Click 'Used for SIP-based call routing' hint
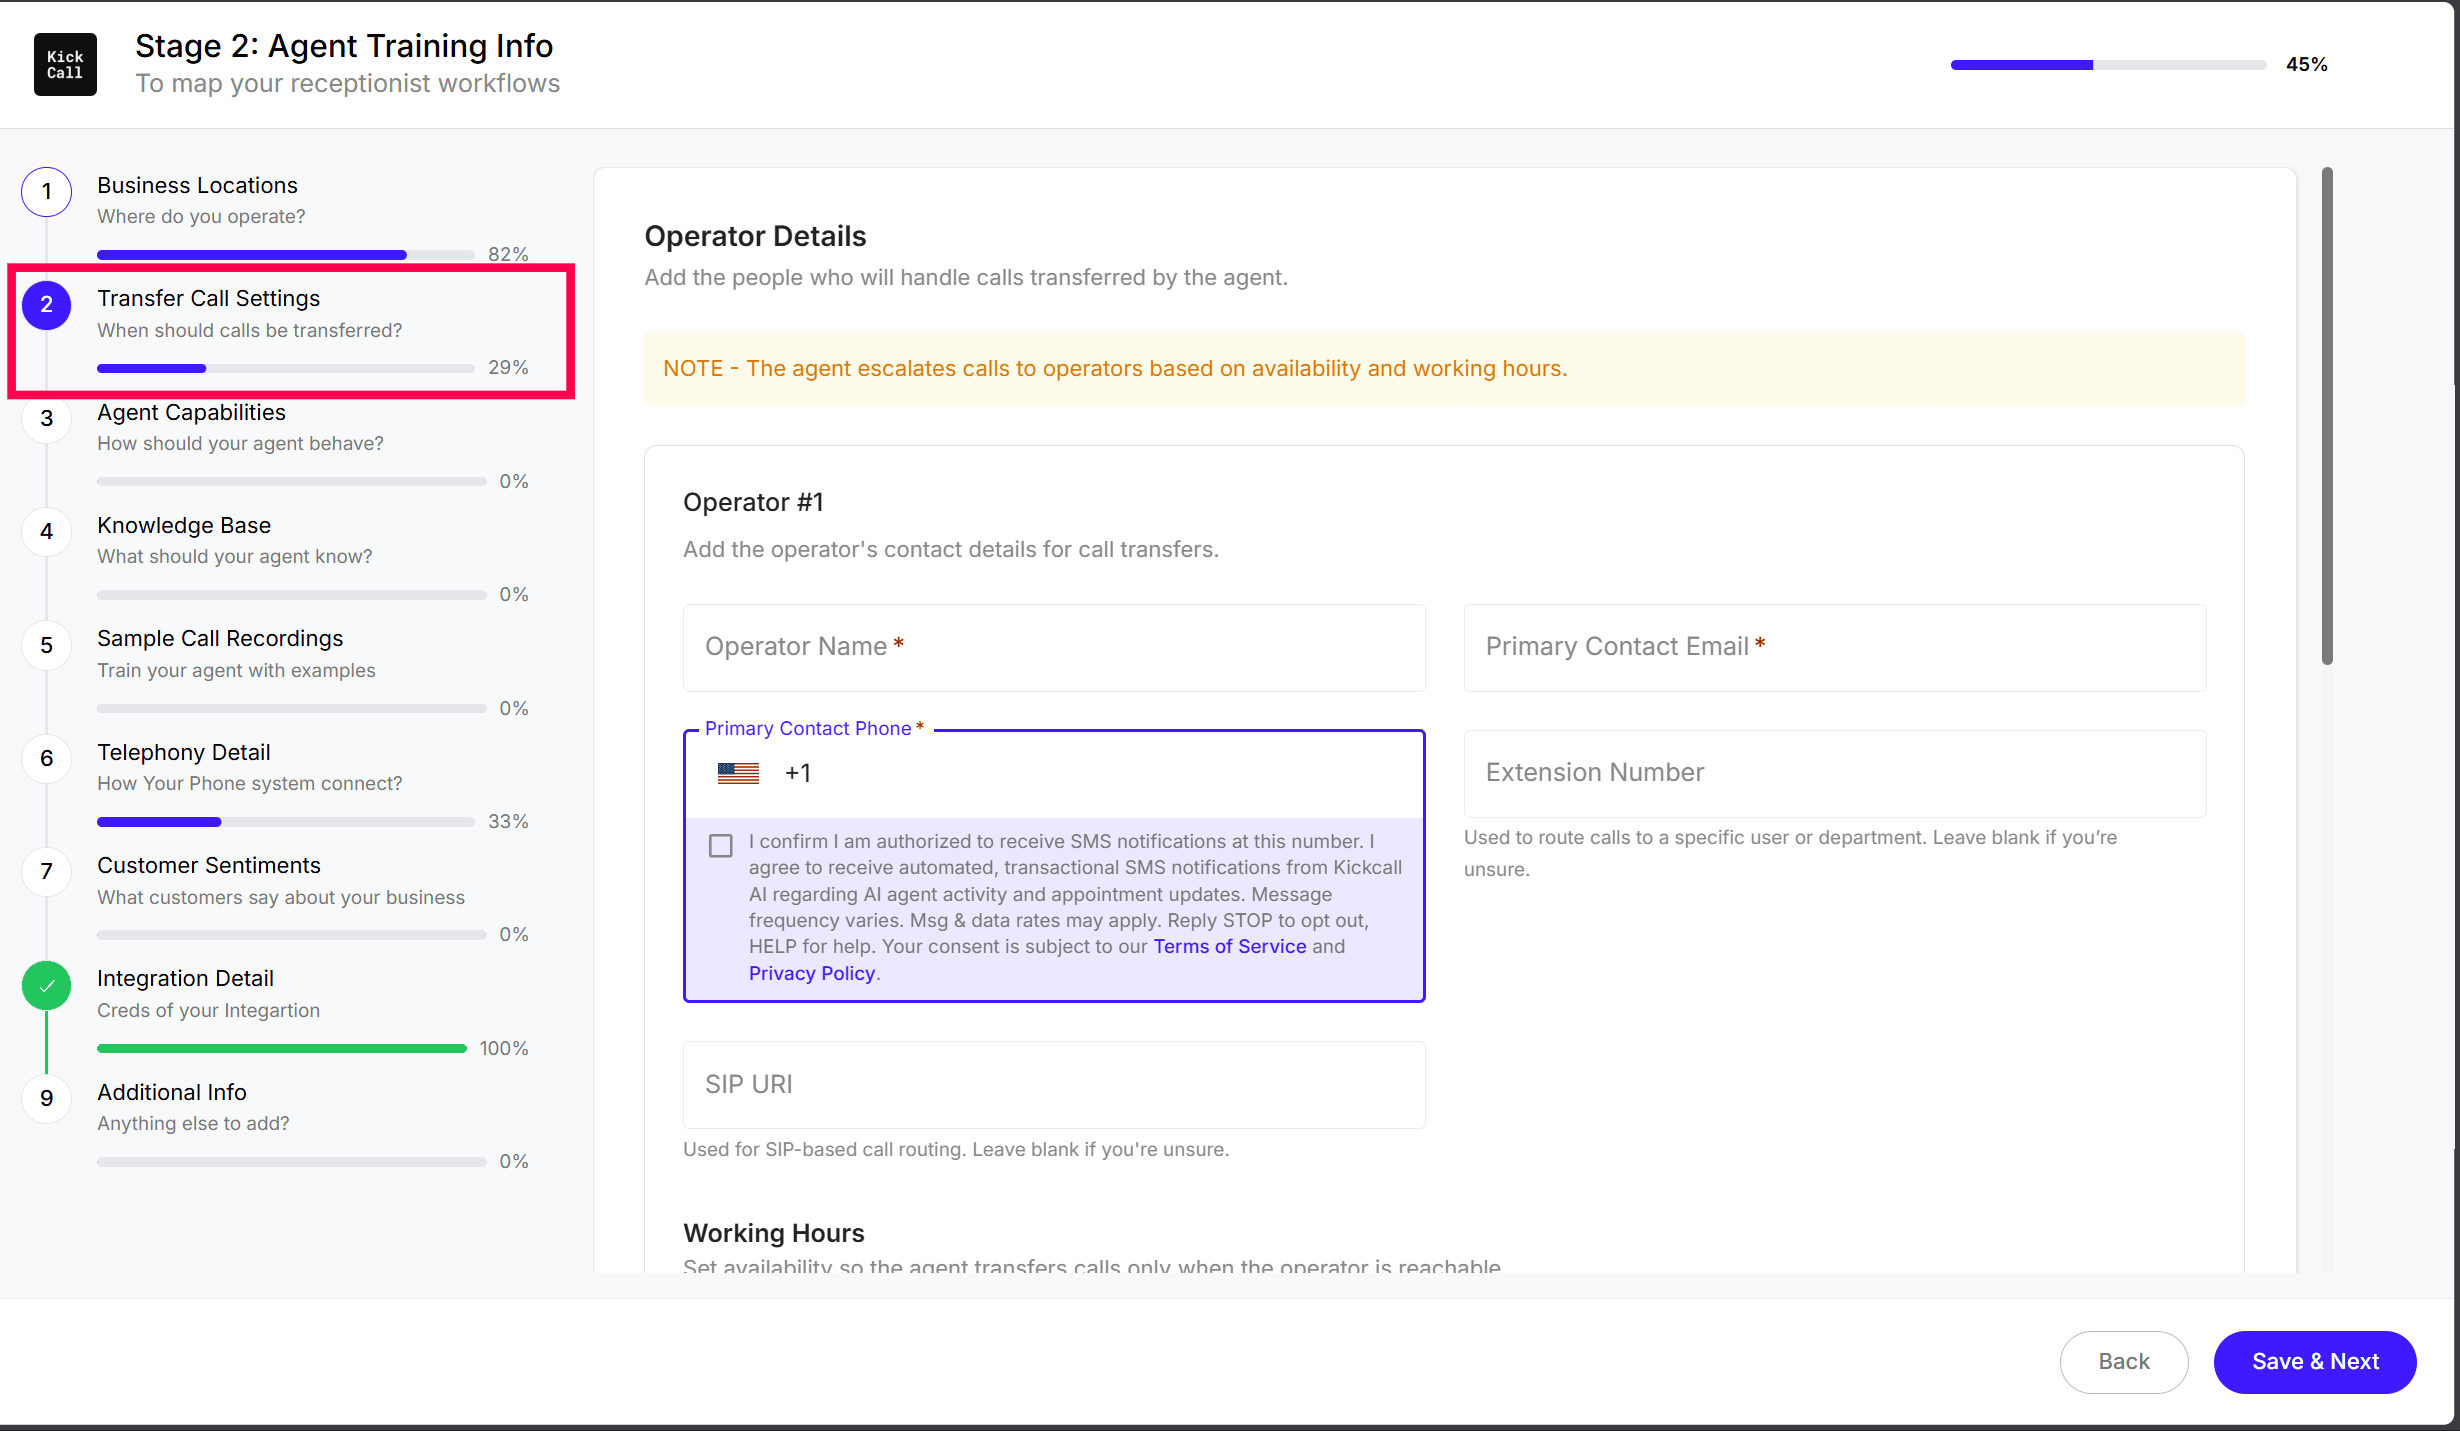The width and height of the screenshot is (2460, 1431). pos(956,1149)
